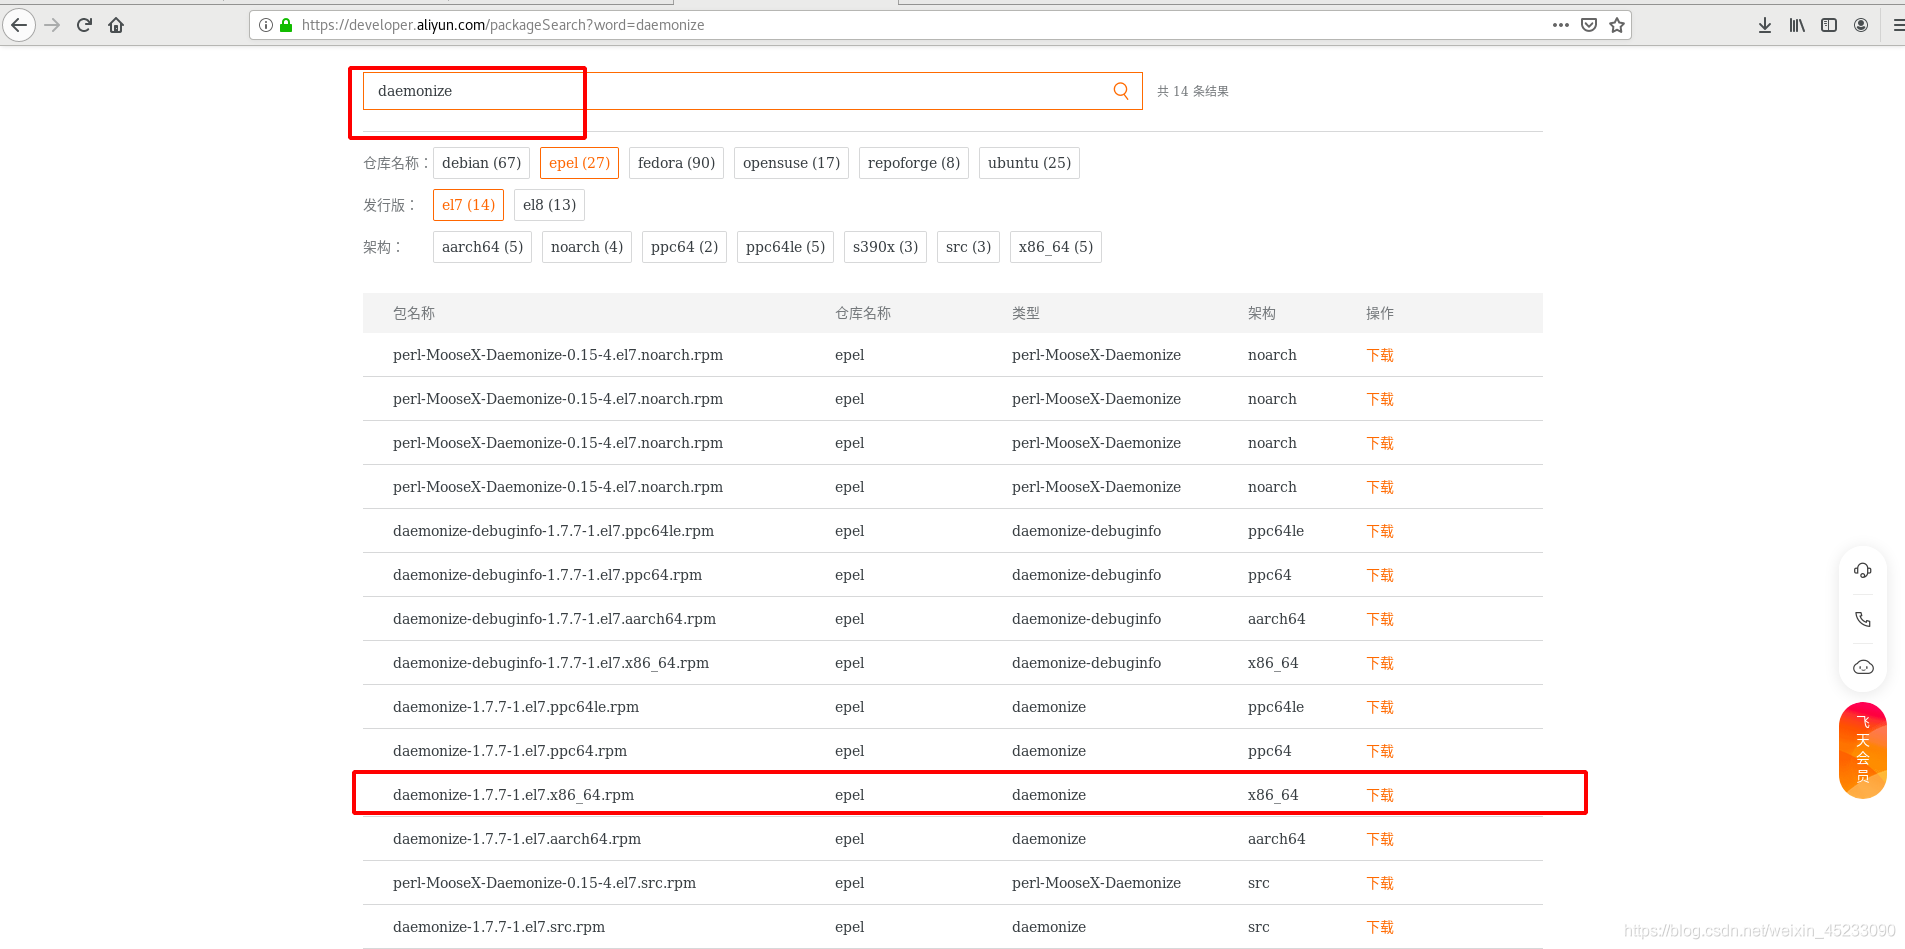The width and height of the screenshot is (1905, 949).
Task: Toggle the sidebar view icon
Action: tap(1829, 25)
